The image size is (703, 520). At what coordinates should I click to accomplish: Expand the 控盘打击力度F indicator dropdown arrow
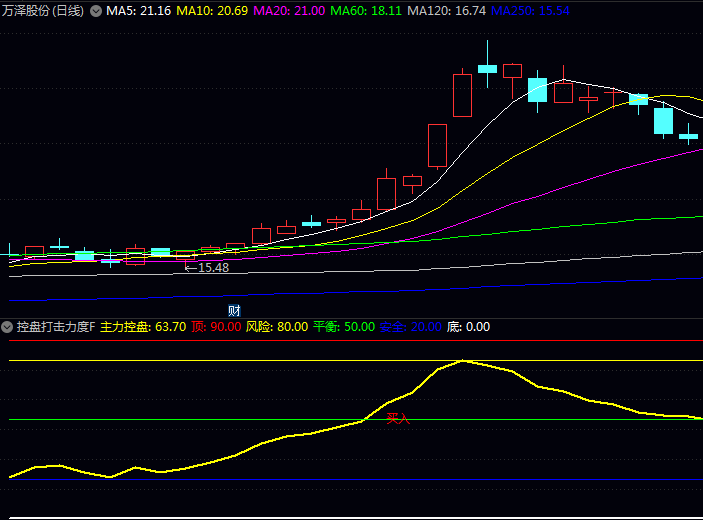point(8,327)
